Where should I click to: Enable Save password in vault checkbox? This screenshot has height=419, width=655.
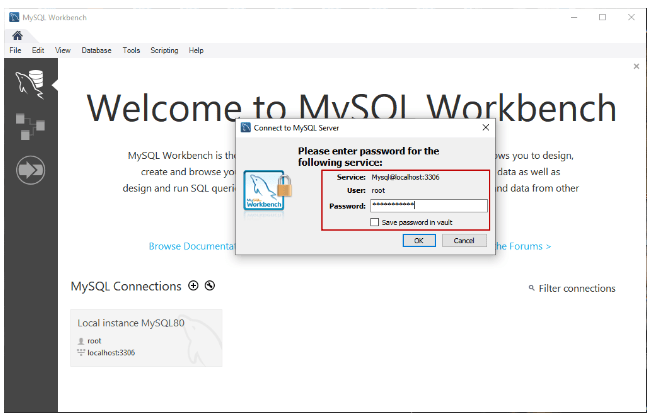375,222
